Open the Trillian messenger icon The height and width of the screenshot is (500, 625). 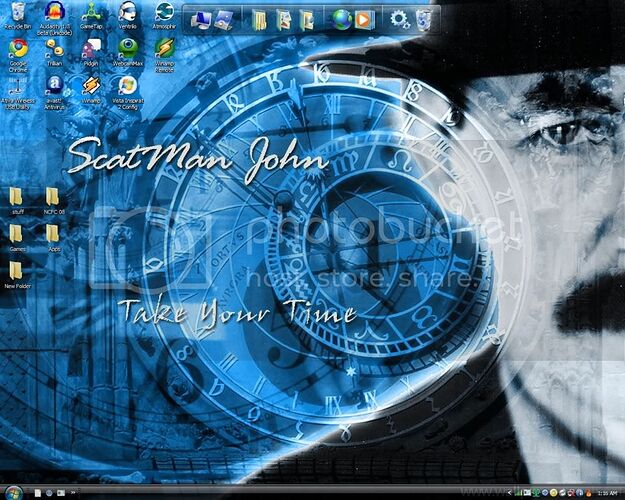tap(54, 49)
